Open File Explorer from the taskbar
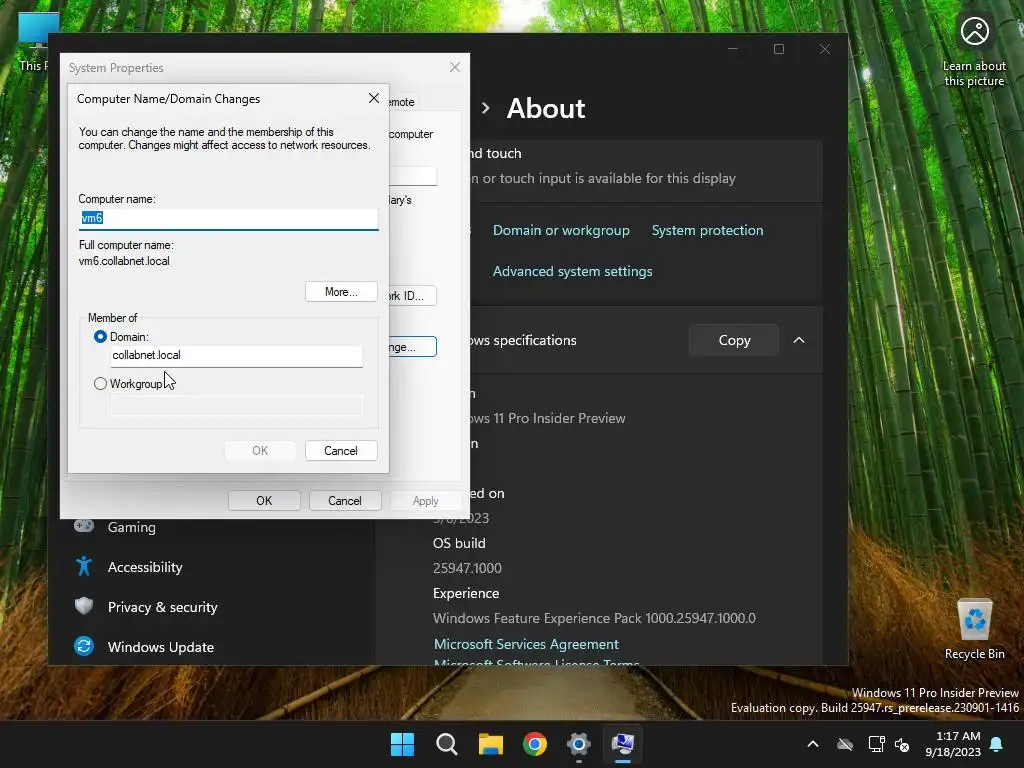This screenshot has height=768, width=1024. pos(490,744)
